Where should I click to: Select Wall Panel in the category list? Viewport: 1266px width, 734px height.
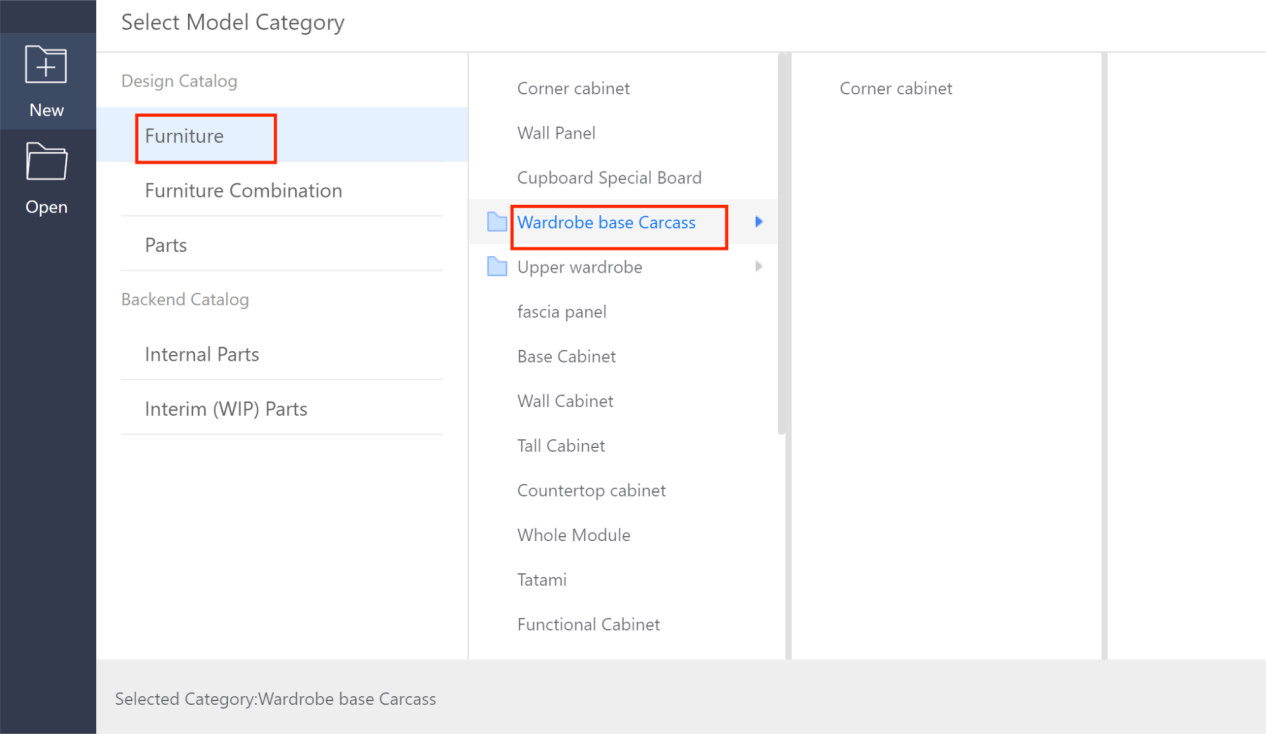pyautogui.click(x=556, y=133)
